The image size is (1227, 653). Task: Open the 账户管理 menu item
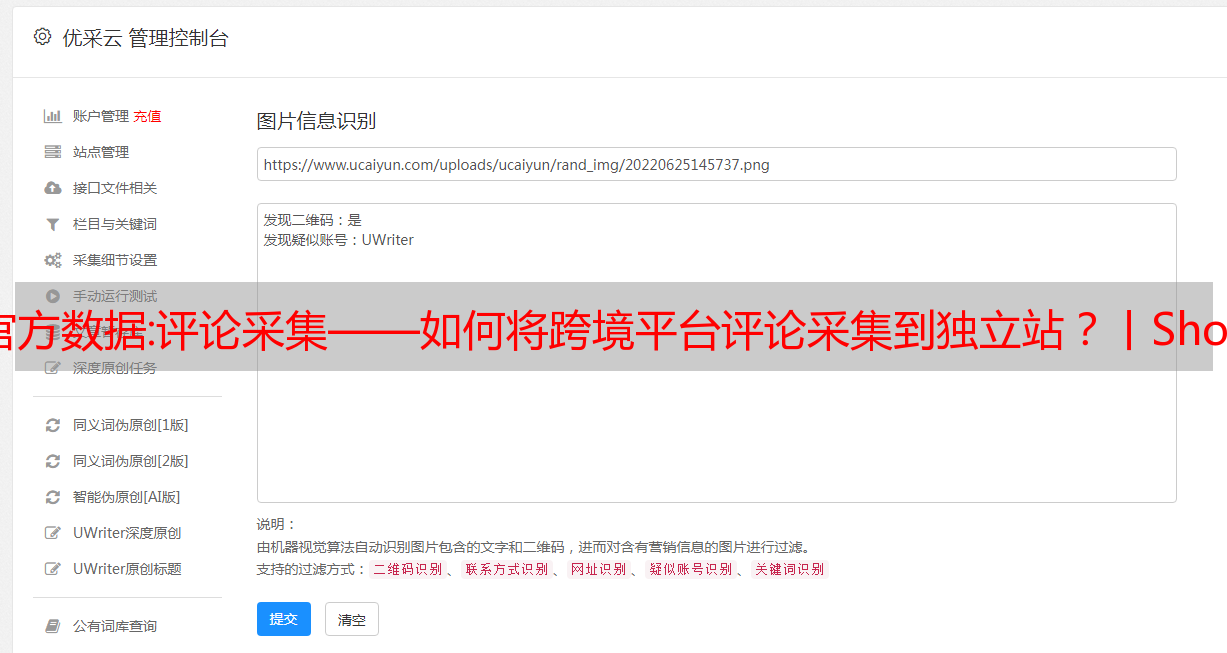101,116
